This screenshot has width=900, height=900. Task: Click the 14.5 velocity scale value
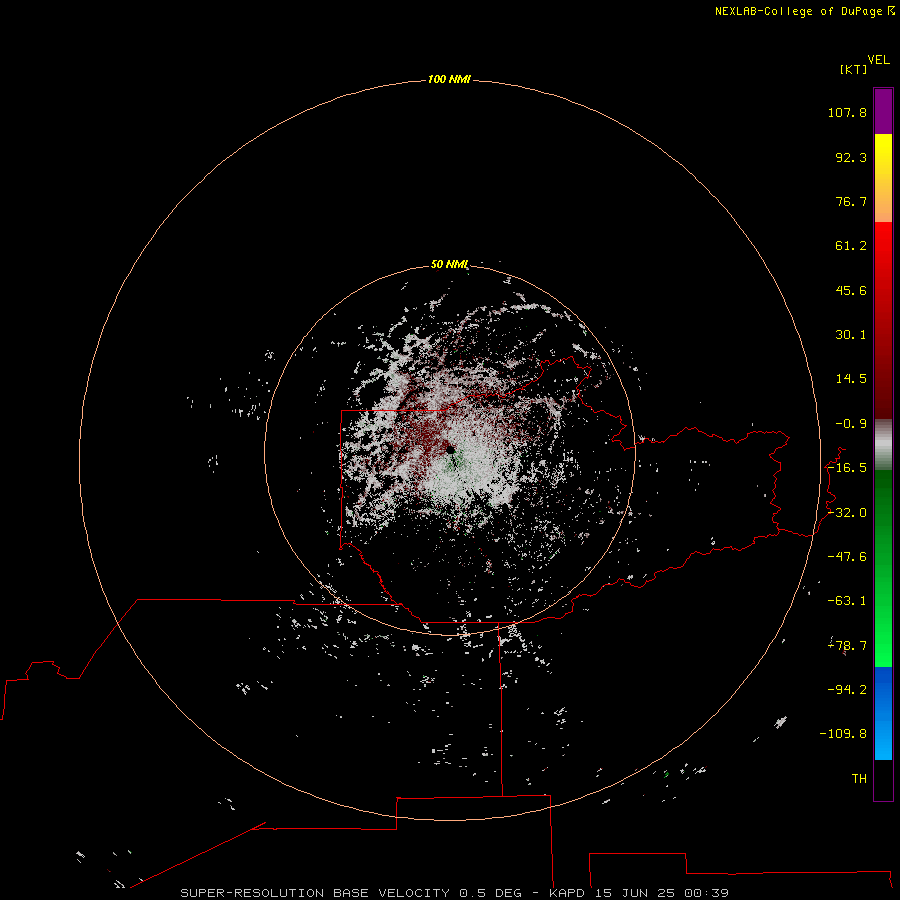[x=851, y=379]
